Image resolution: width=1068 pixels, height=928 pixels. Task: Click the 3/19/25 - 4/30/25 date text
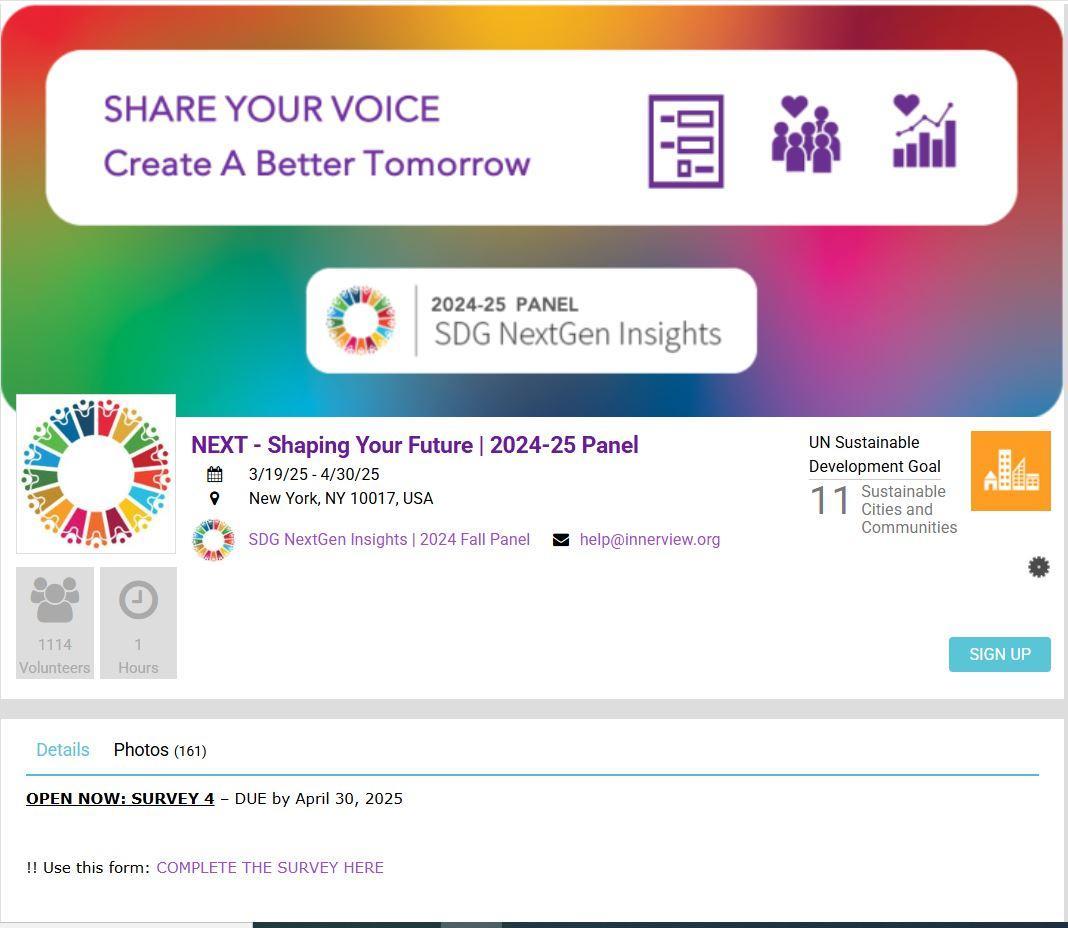click(x=314, y=474)
